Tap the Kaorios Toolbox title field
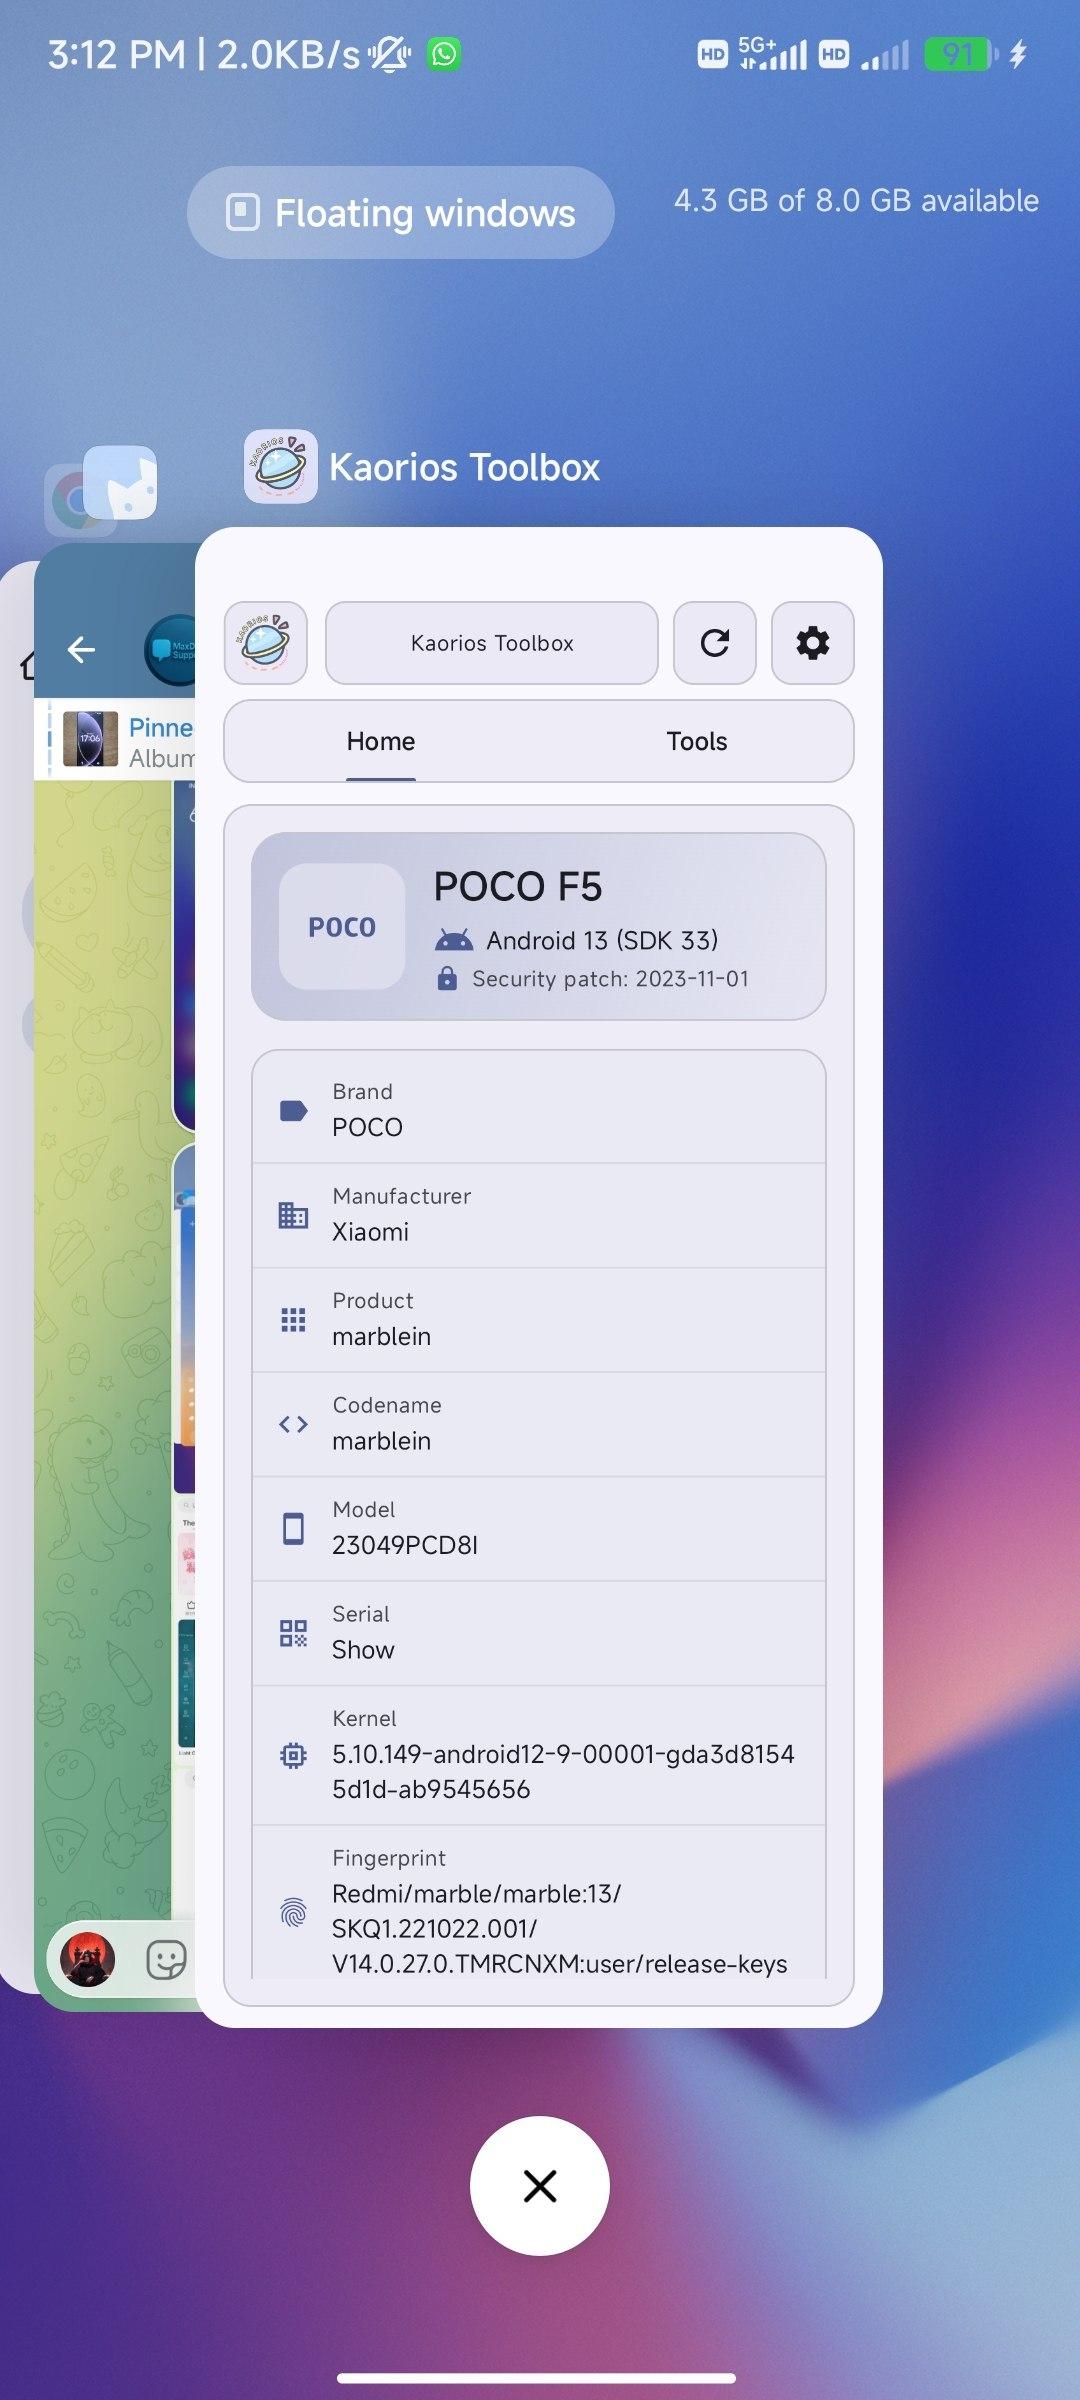 click(491, 643)
